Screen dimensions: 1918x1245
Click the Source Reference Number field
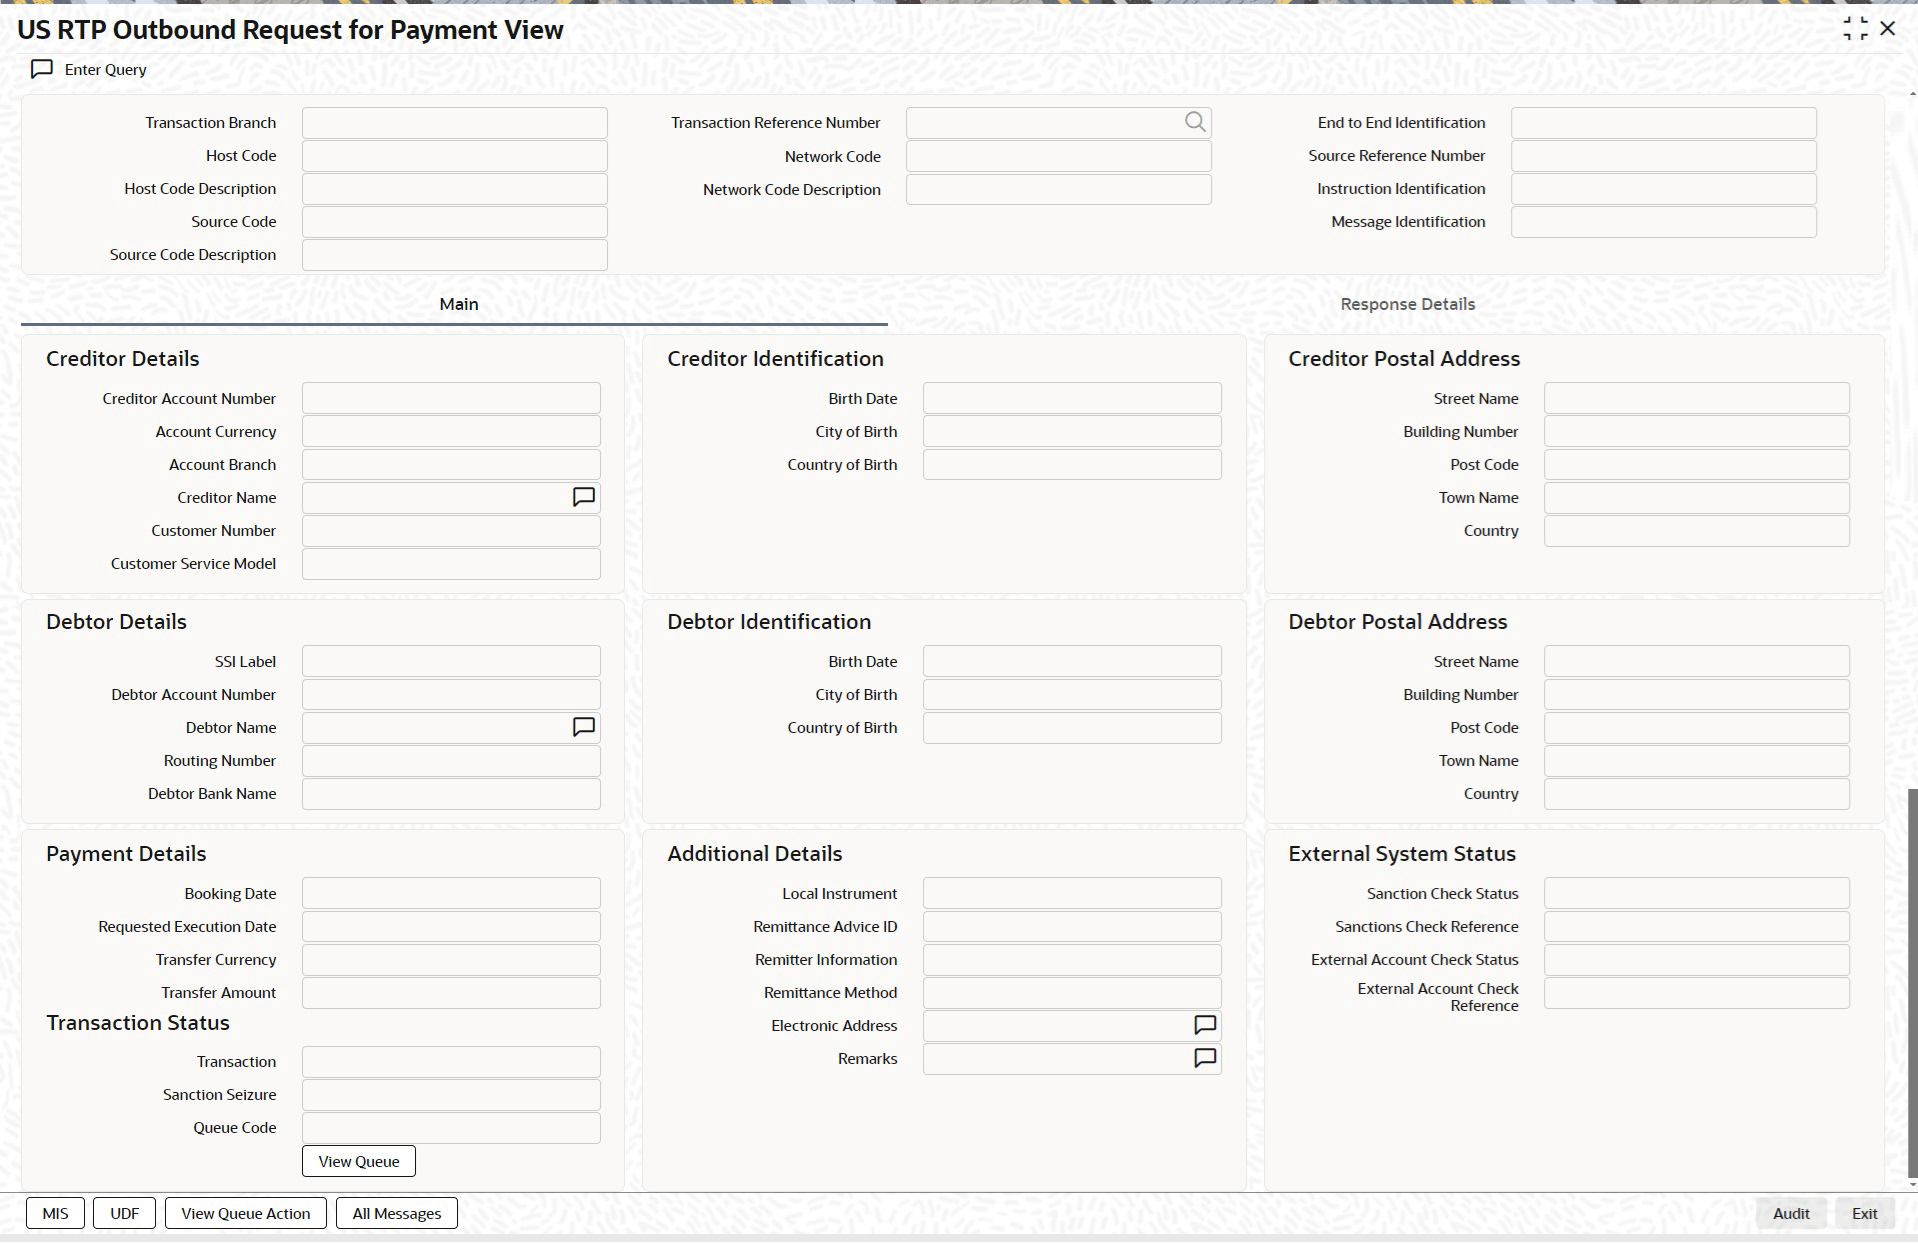coord(1664,156)
